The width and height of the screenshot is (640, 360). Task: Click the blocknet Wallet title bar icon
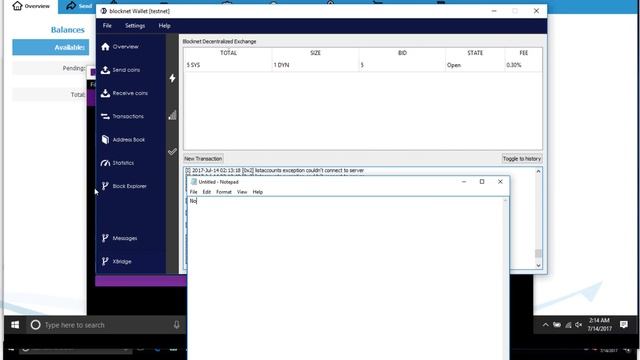[104, 11]
